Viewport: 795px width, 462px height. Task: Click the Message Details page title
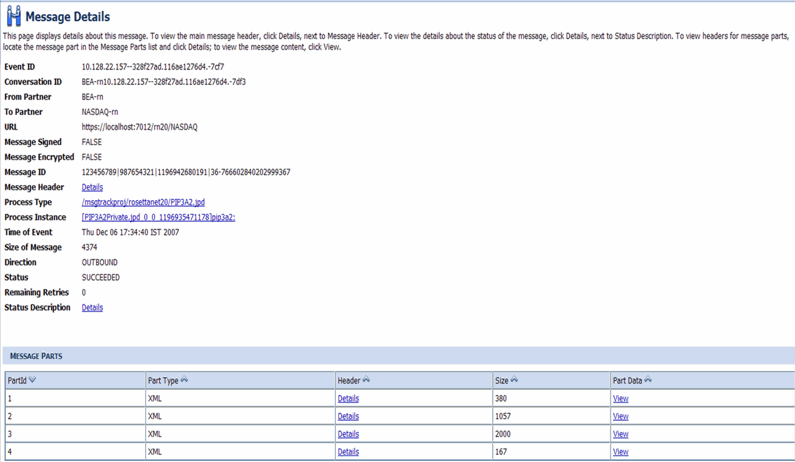67,17
